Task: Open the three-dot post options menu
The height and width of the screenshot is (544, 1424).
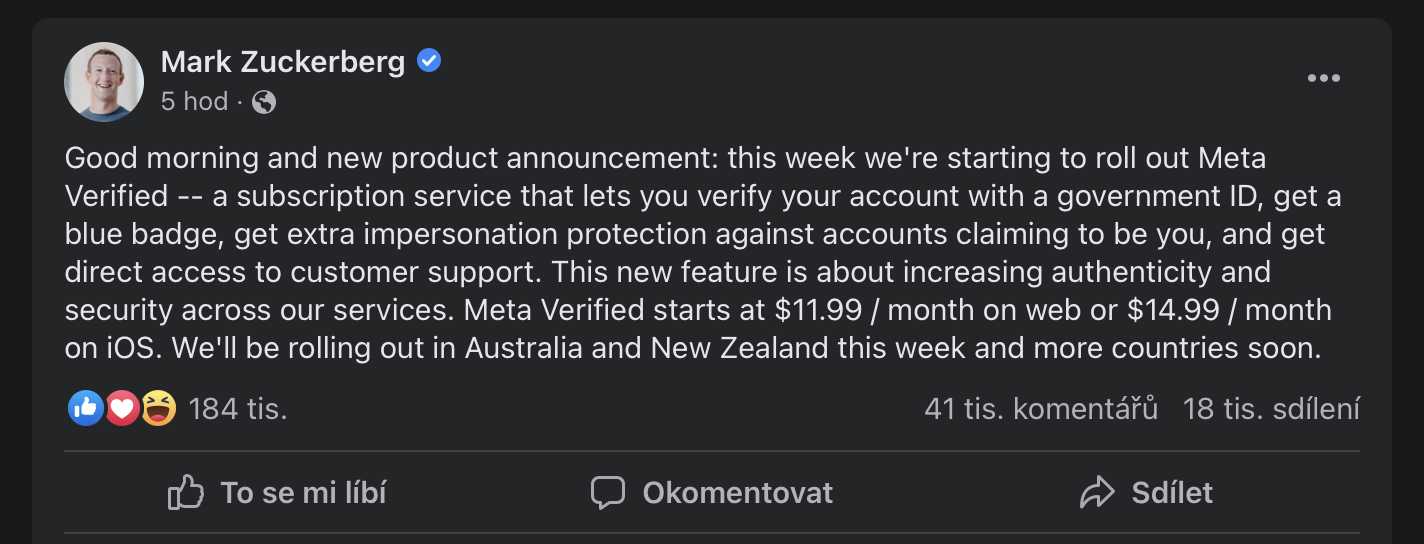Action: (1323, 79)
